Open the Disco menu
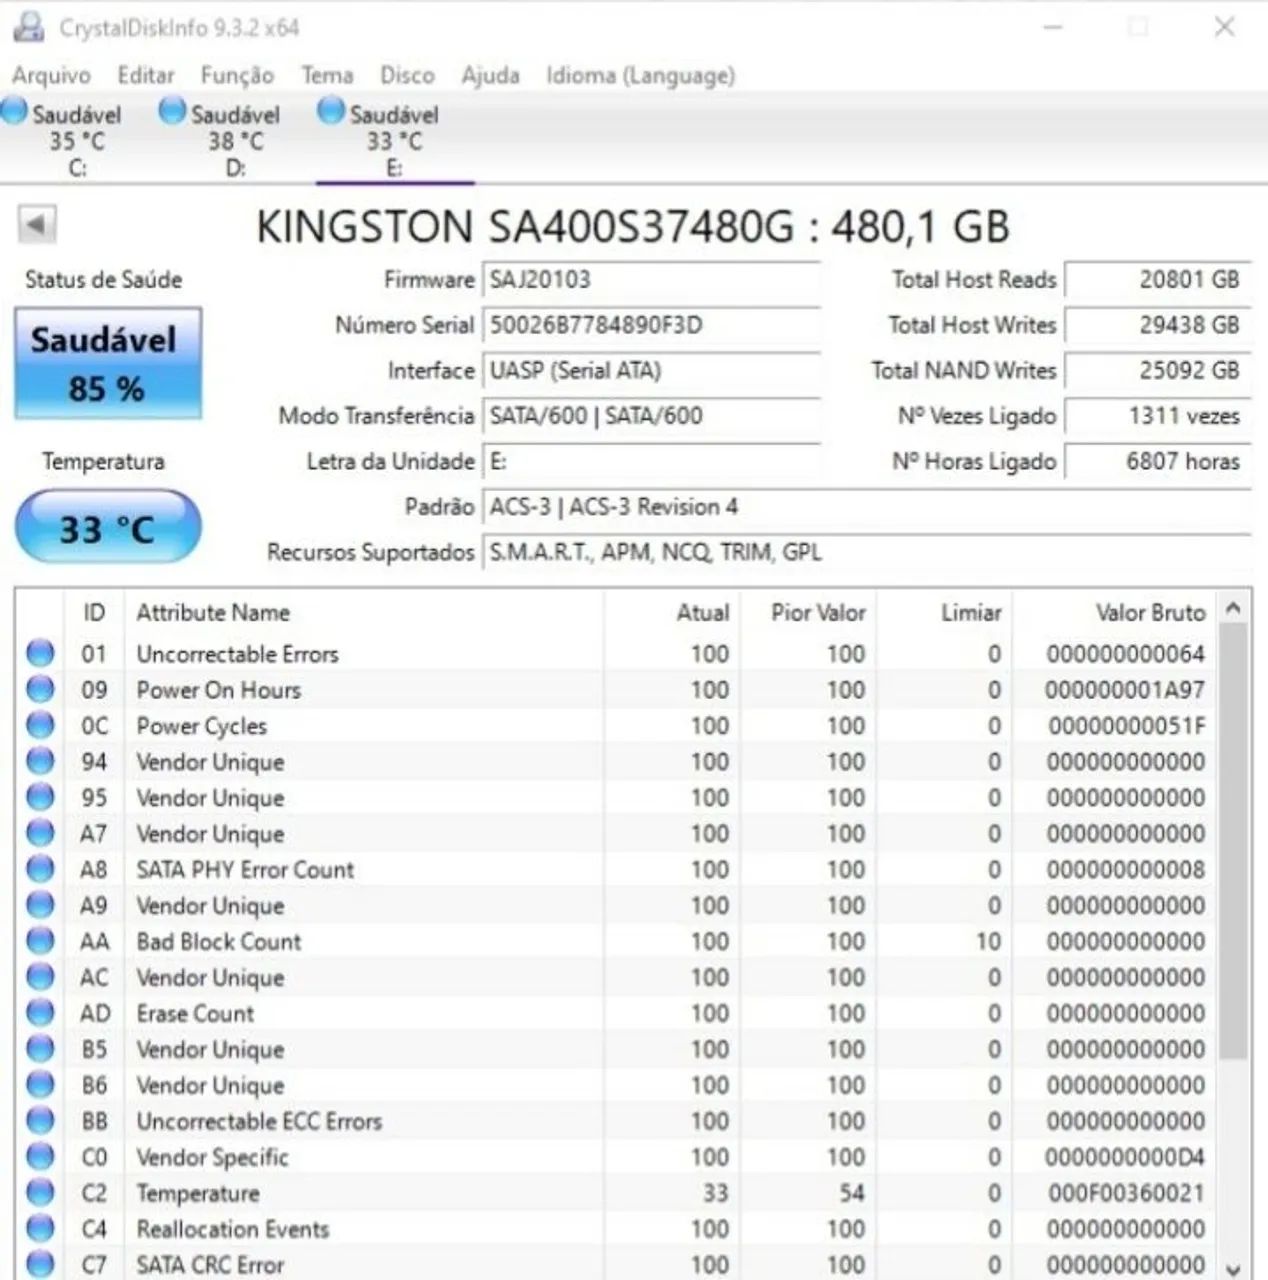Screen dimensions: 1268x1280 coord(407,75)
